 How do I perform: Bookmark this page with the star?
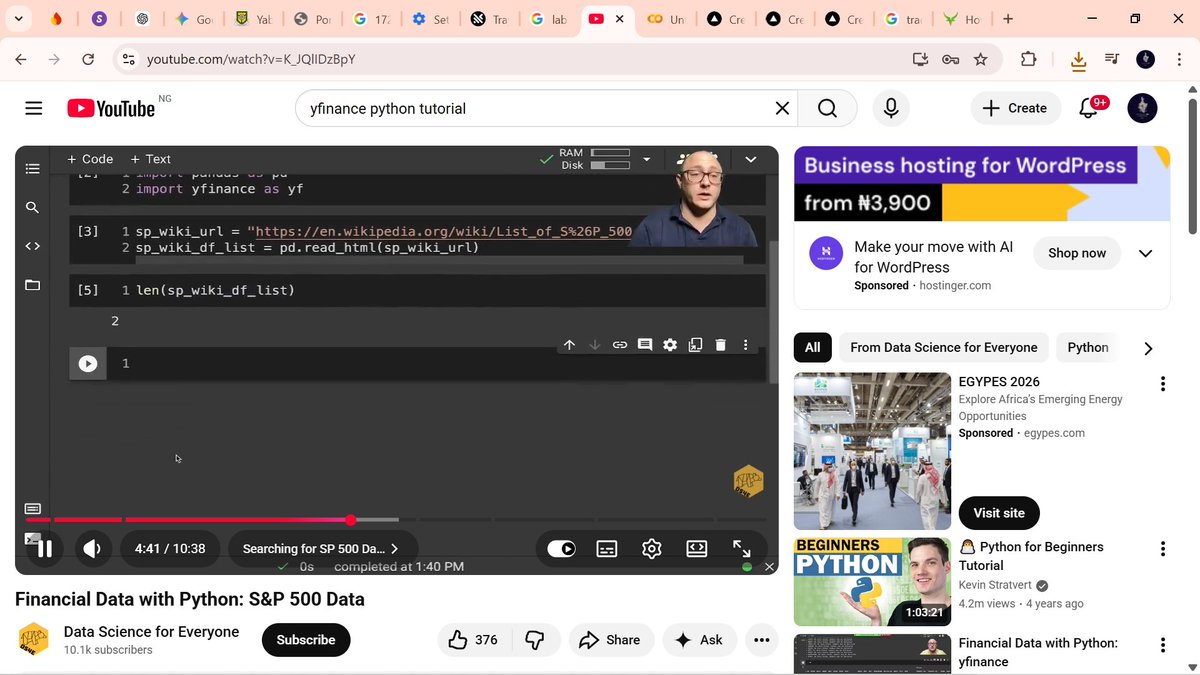click(980, 60)
